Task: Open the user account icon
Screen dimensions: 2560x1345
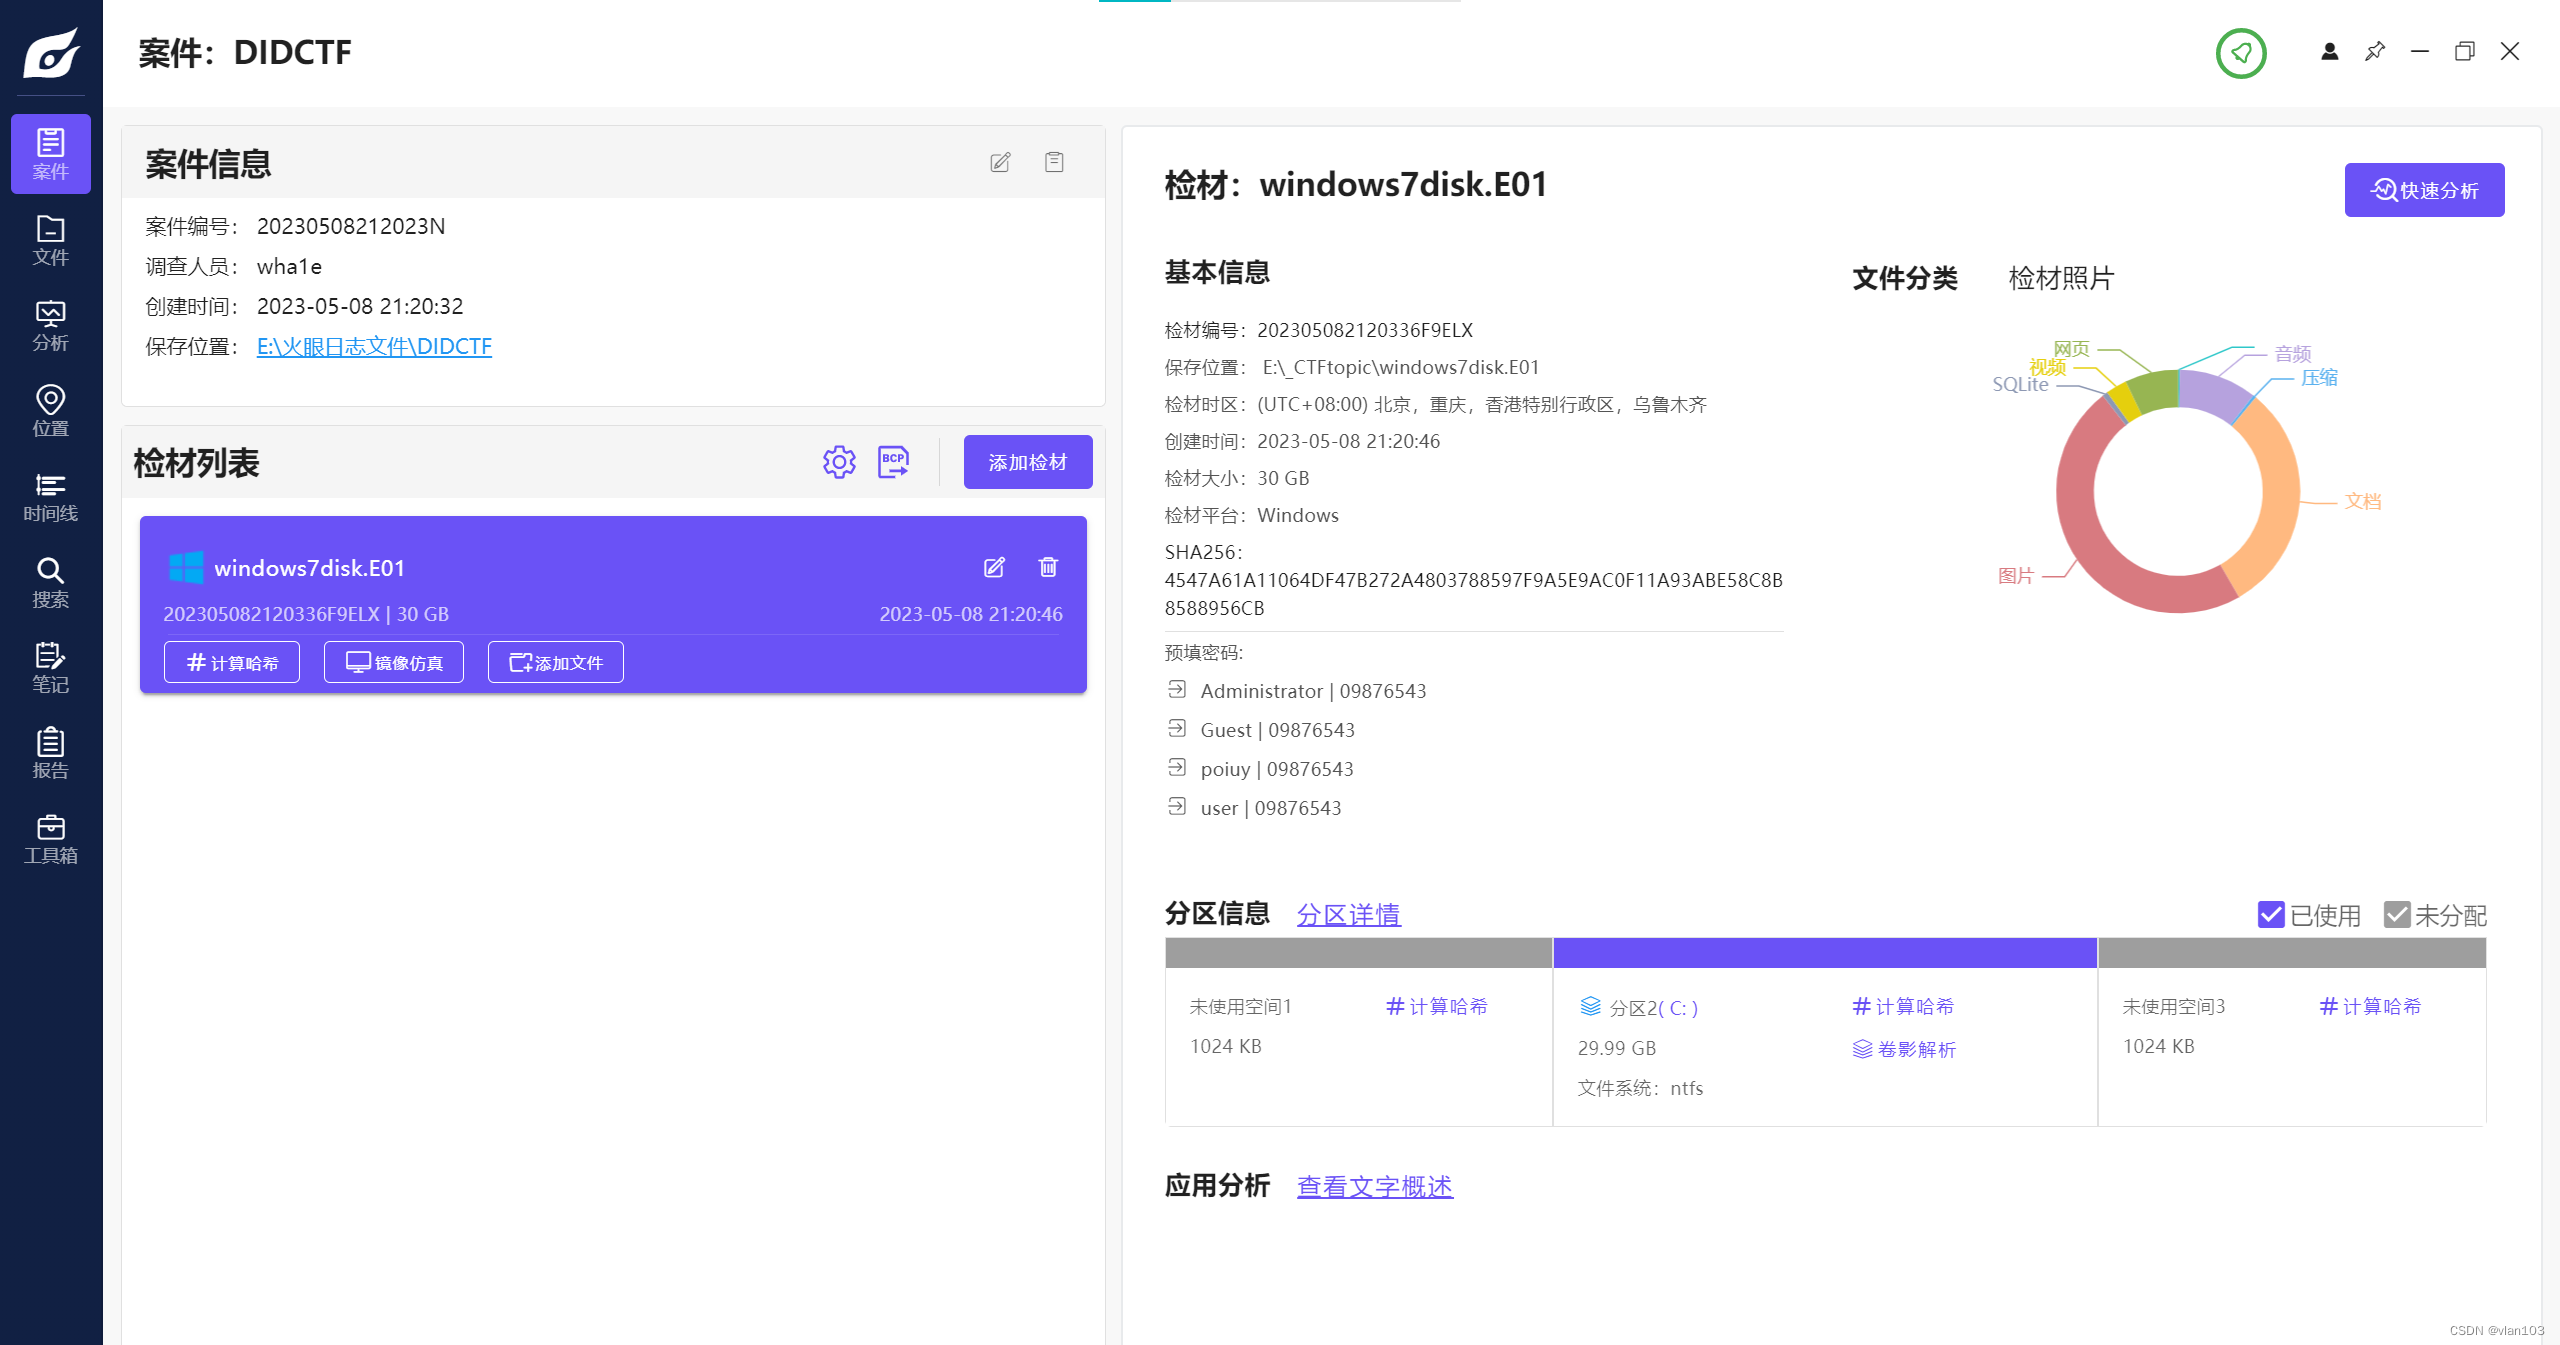Action: click(x=2329, y=51)
